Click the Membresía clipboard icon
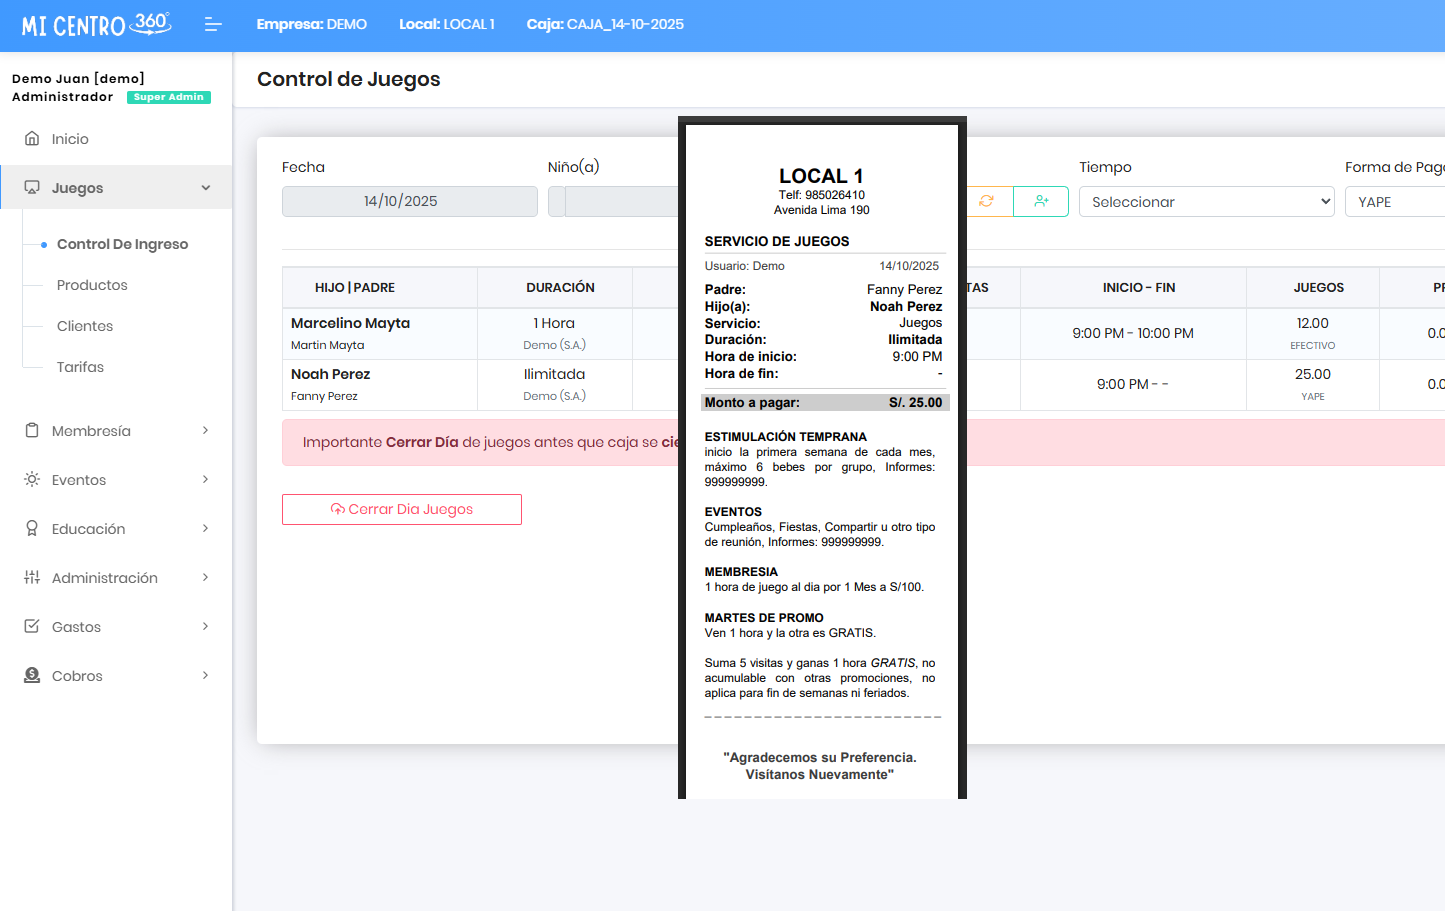 (32, 431)
